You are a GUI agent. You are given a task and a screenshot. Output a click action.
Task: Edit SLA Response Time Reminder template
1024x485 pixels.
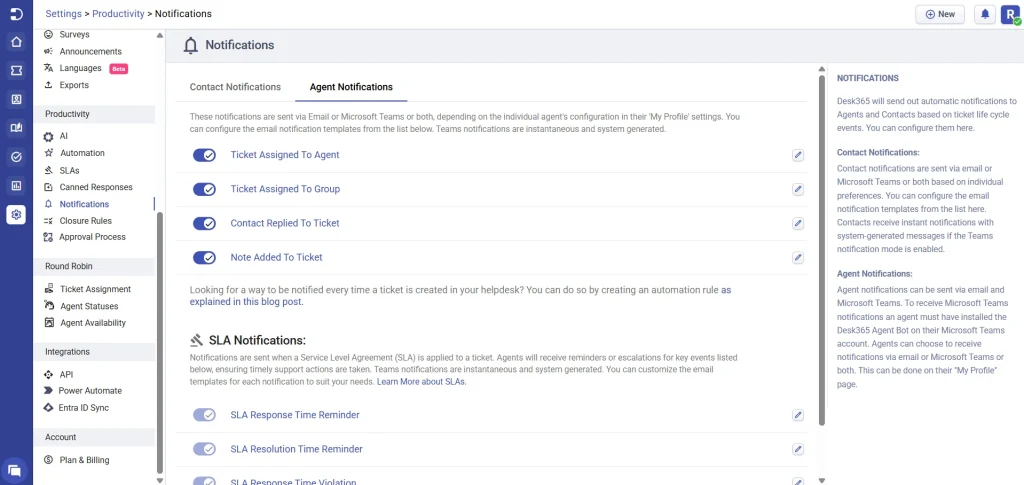pos(797,415)
